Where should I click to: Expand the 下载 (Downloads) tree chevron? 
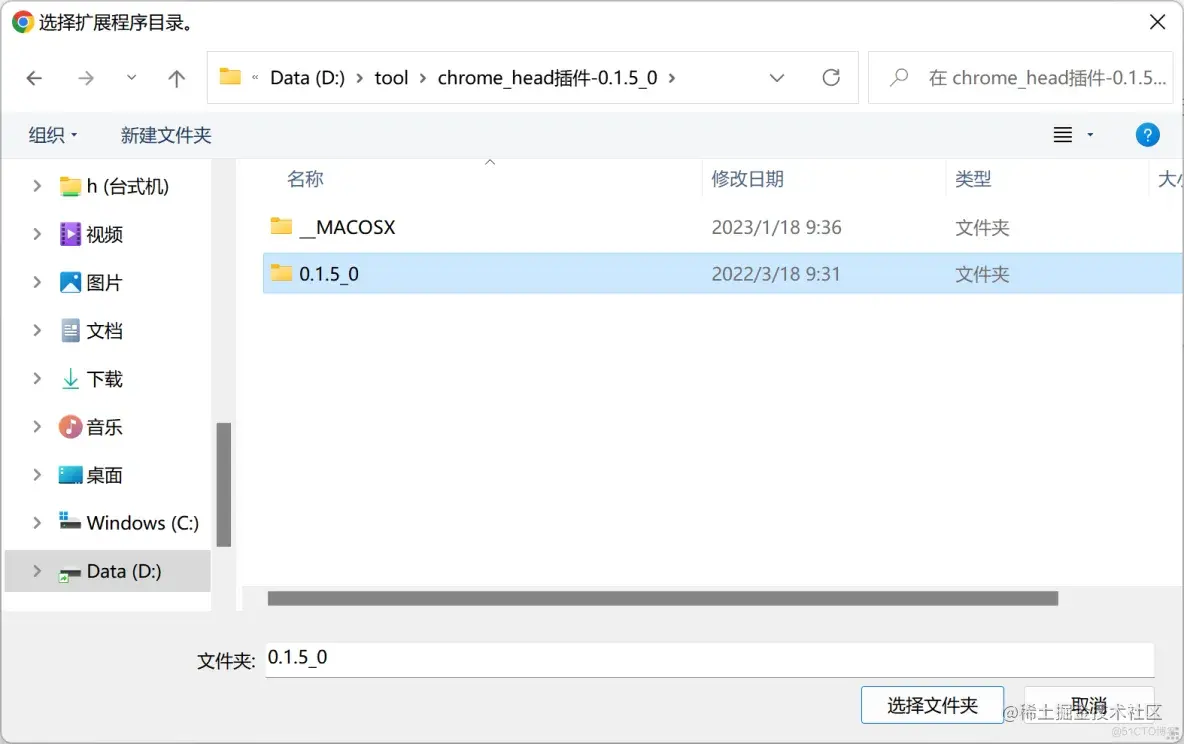click(x=36, y=378)
